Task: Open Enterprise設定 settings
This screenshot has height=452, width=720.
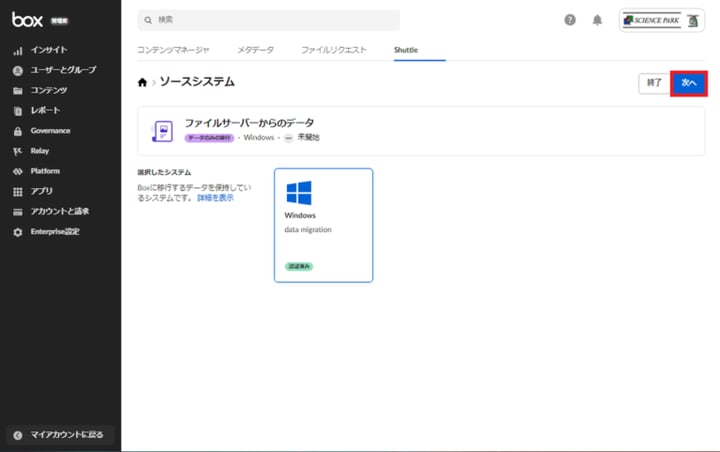Action: [54, 232]
